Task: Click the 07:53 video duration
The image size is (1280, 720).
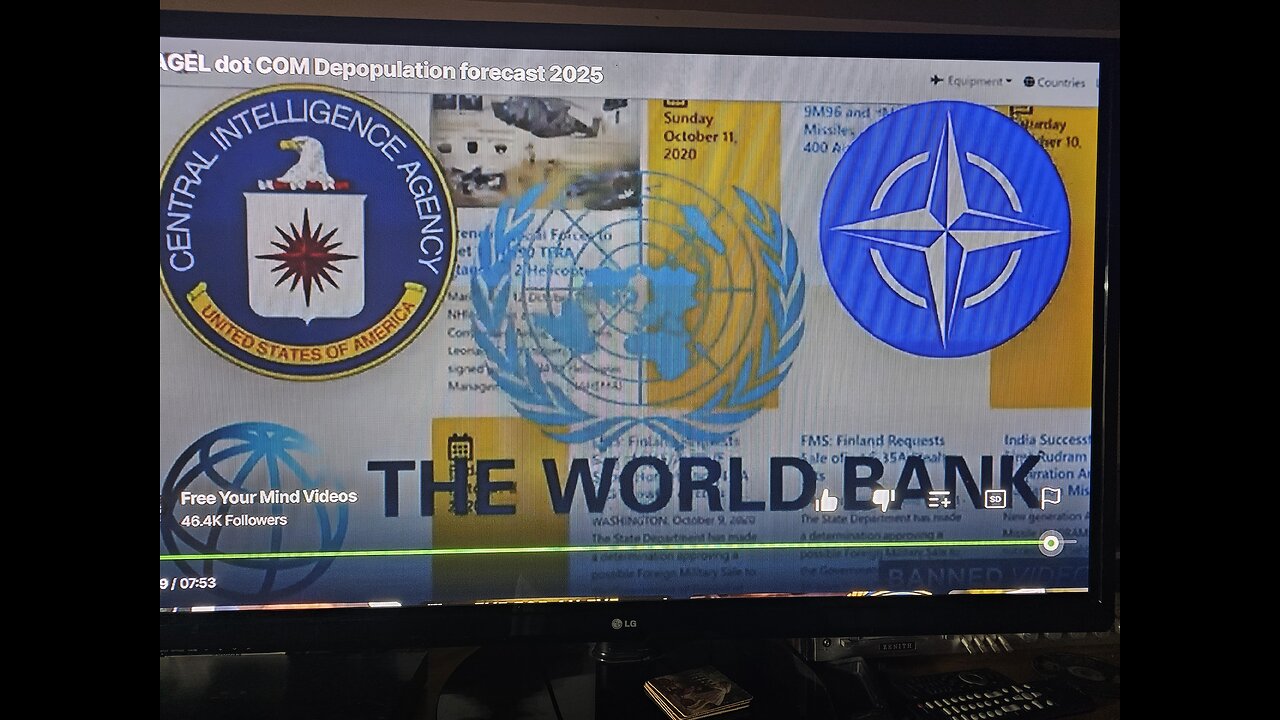Action: coord(198,583)
